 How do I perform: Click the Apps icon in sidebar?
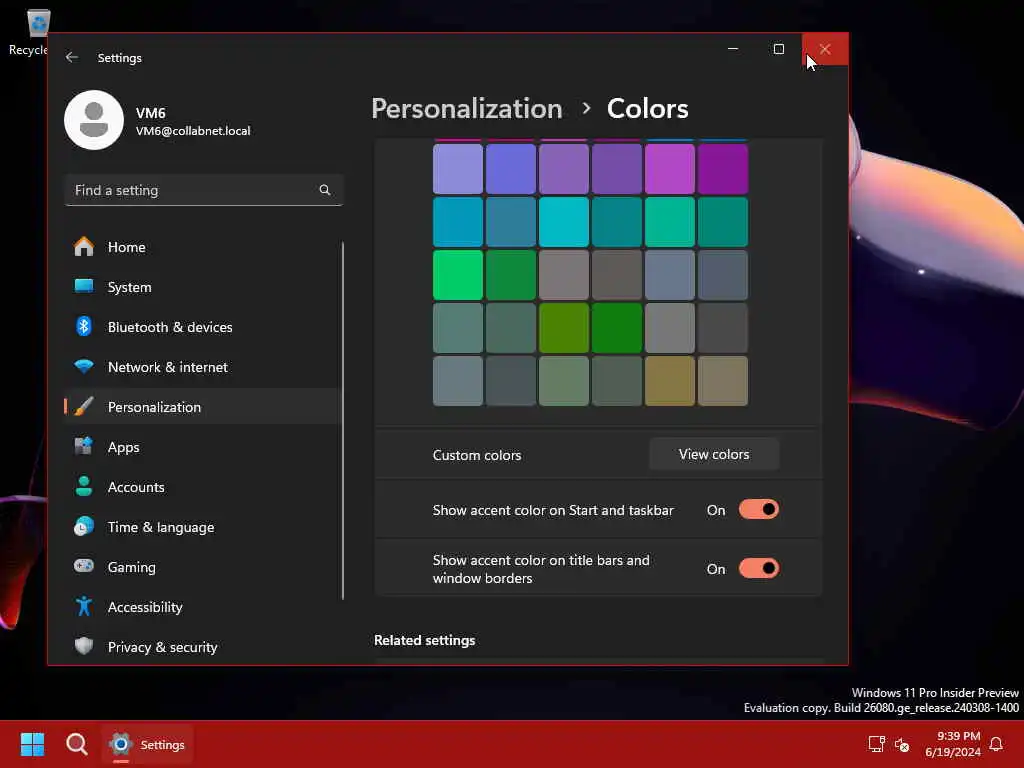(84, 447)
